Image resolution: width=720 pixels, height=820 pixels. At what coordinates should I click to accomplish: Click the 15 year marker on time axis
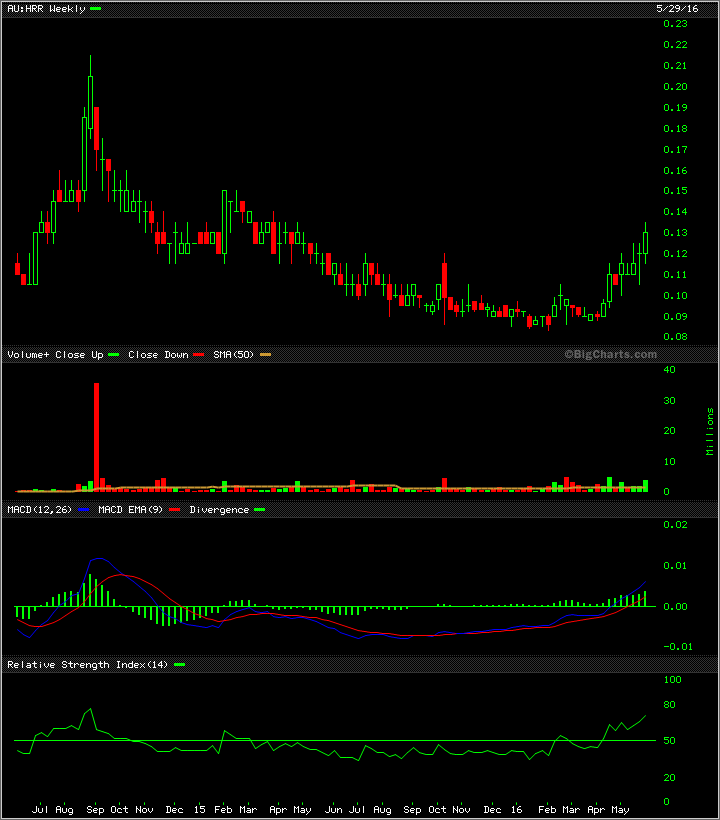coord(200,810)
